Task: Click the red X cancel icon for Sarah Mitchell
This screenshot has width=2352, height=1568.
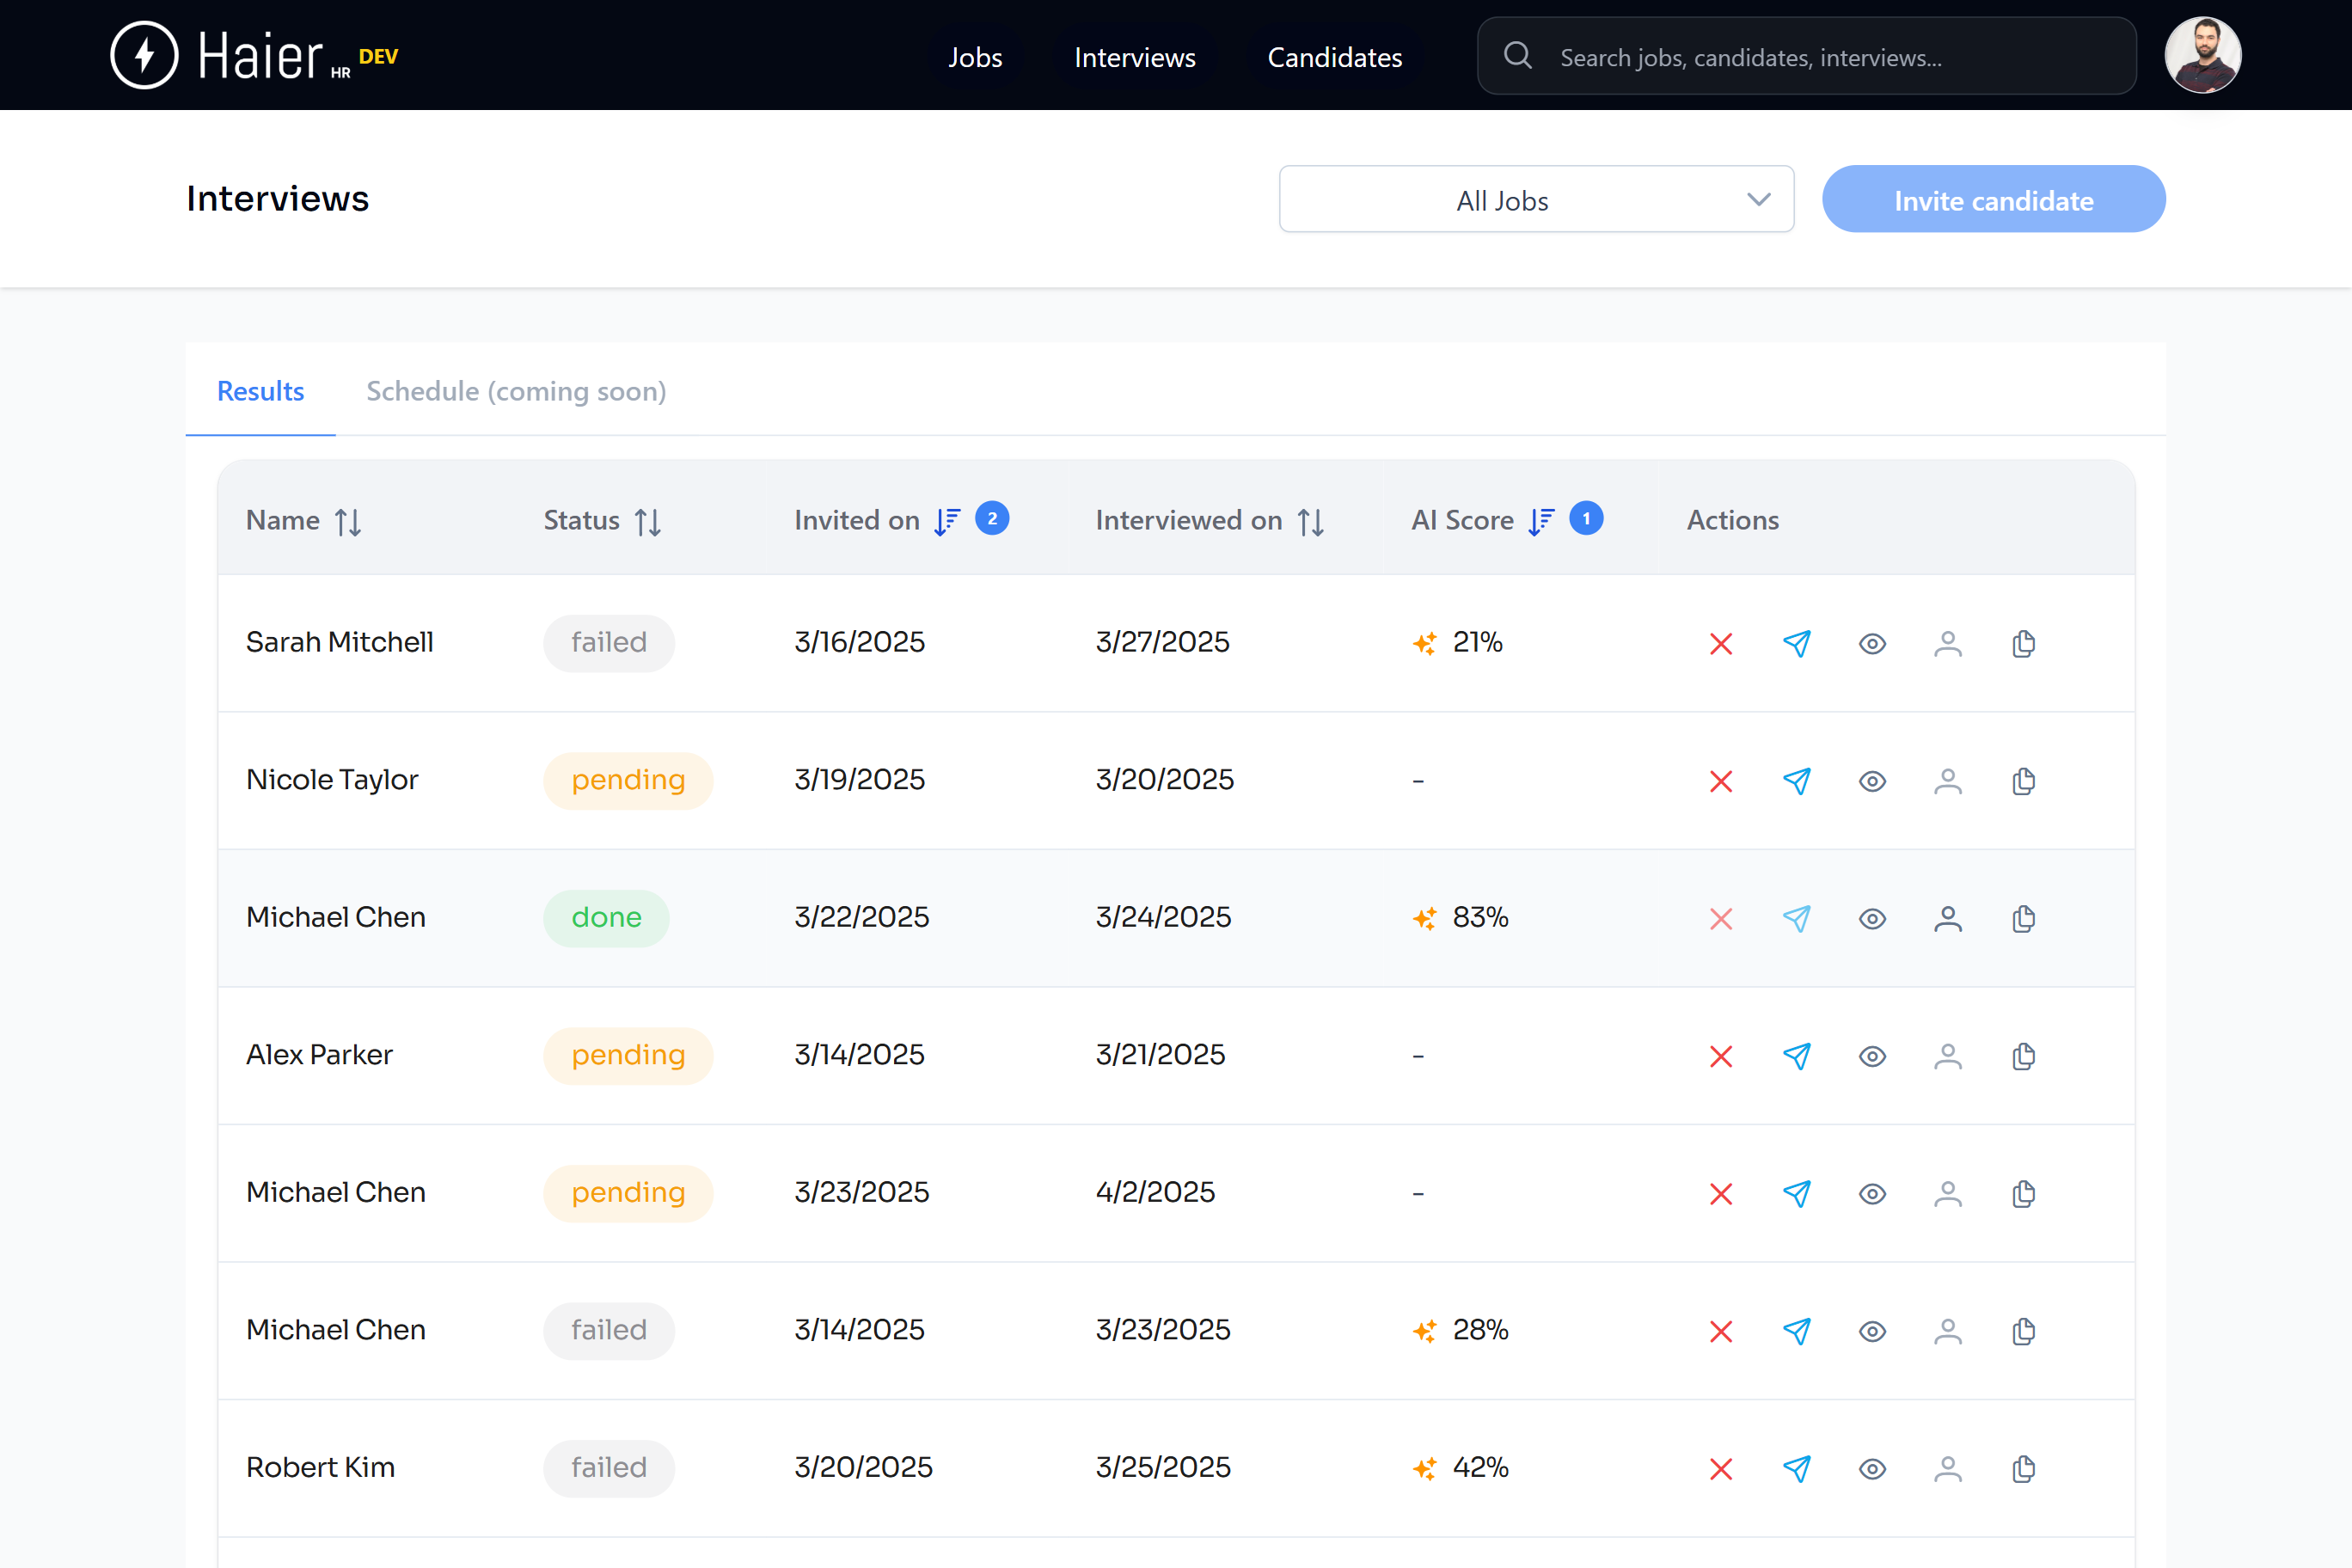Action: 1720,643
